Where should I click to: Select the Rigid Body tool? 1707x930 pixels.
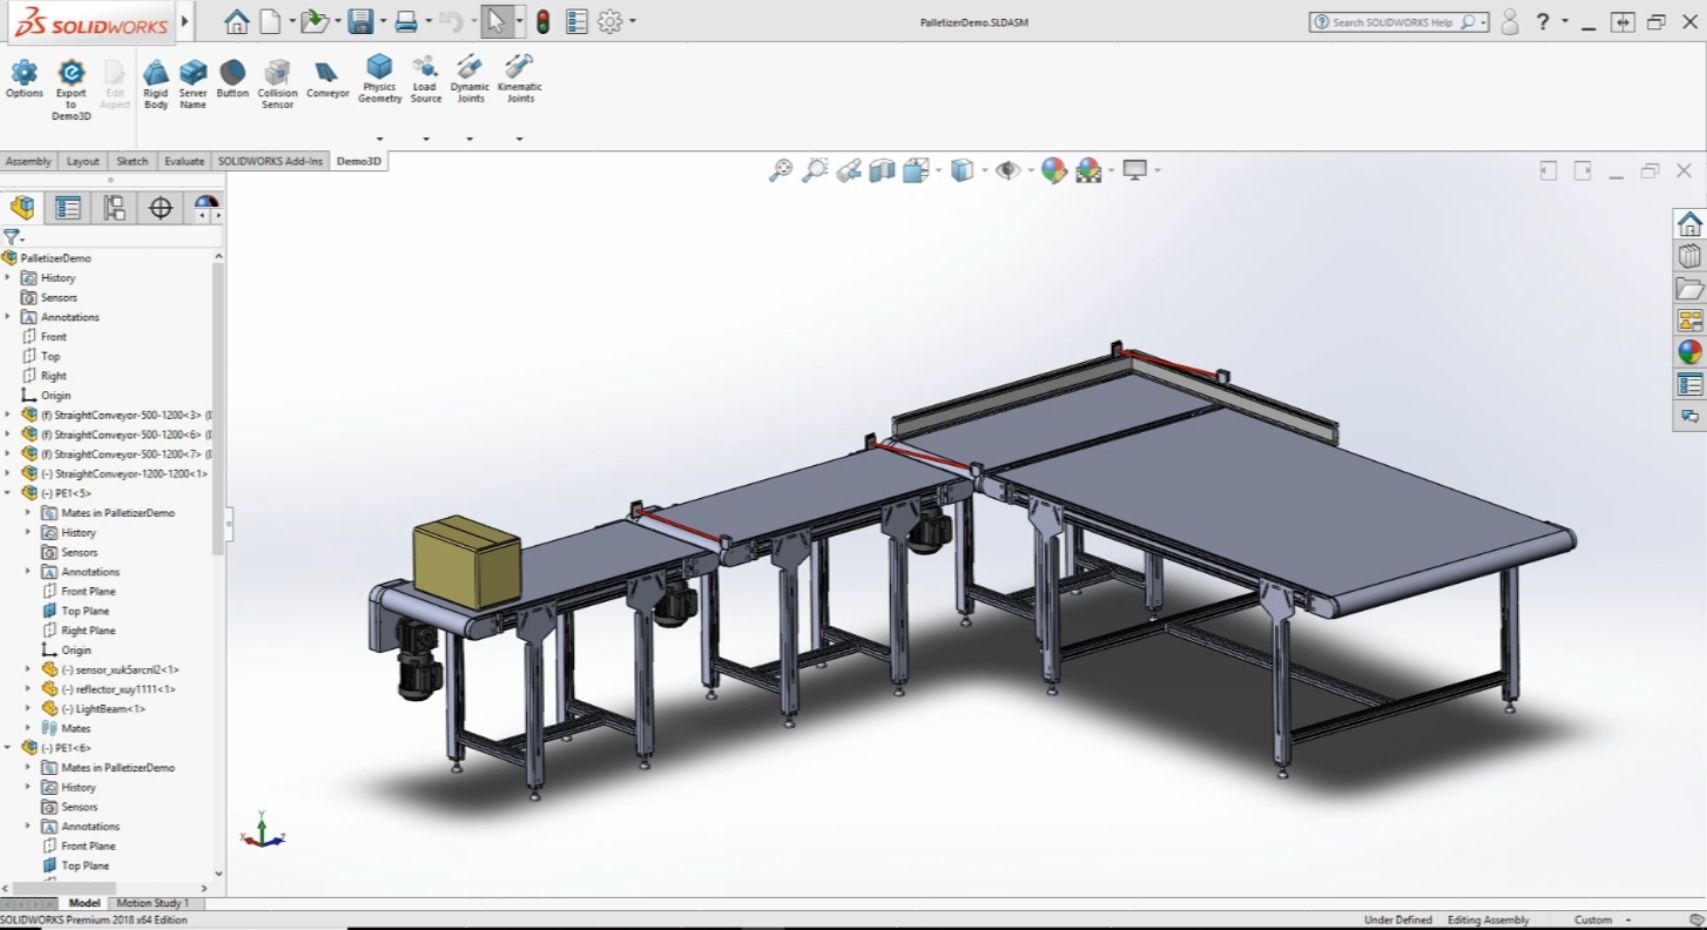click(x=156, y=85)
